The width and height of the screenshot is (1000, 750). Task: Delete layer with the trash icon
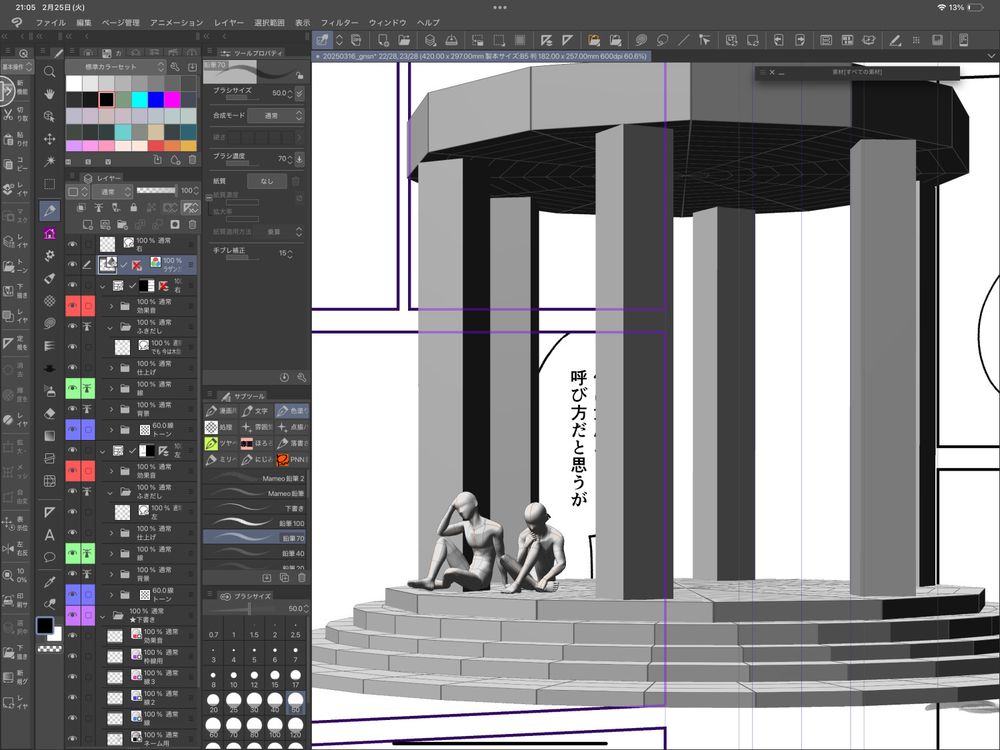[192, 222]
